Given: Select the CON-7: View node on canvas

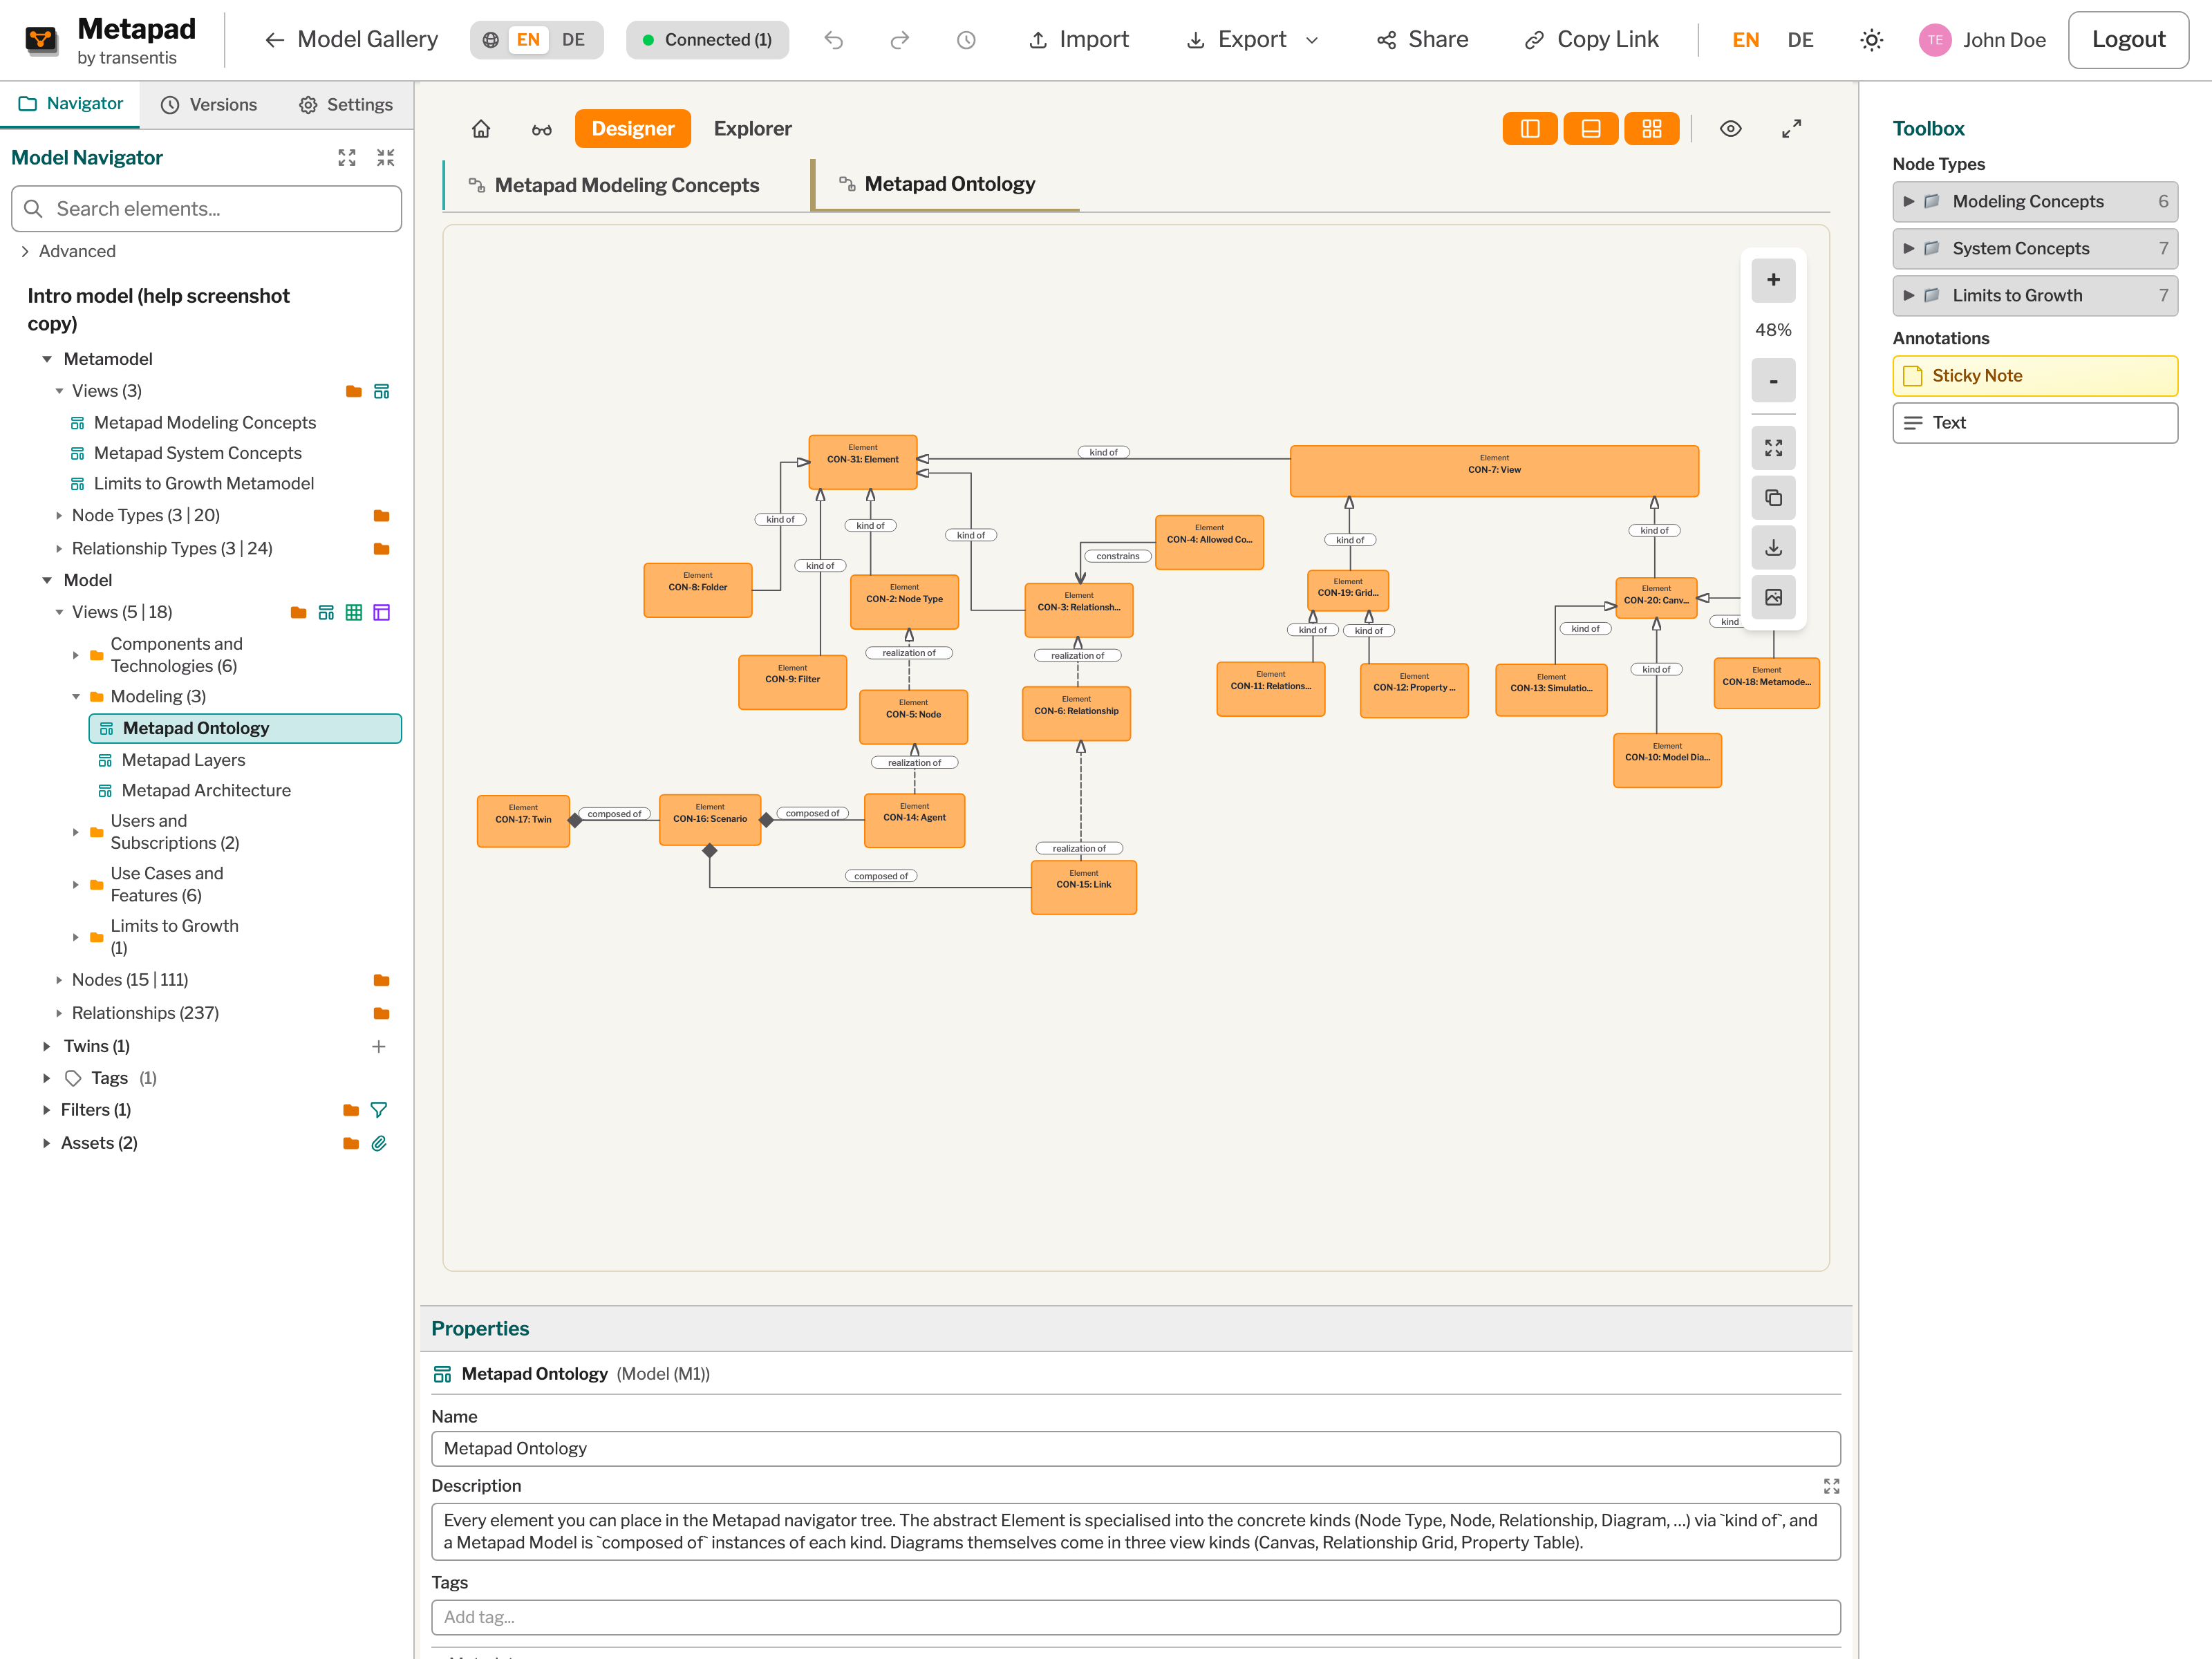Looking at the screenshot, I should [x=1494, y=471].
